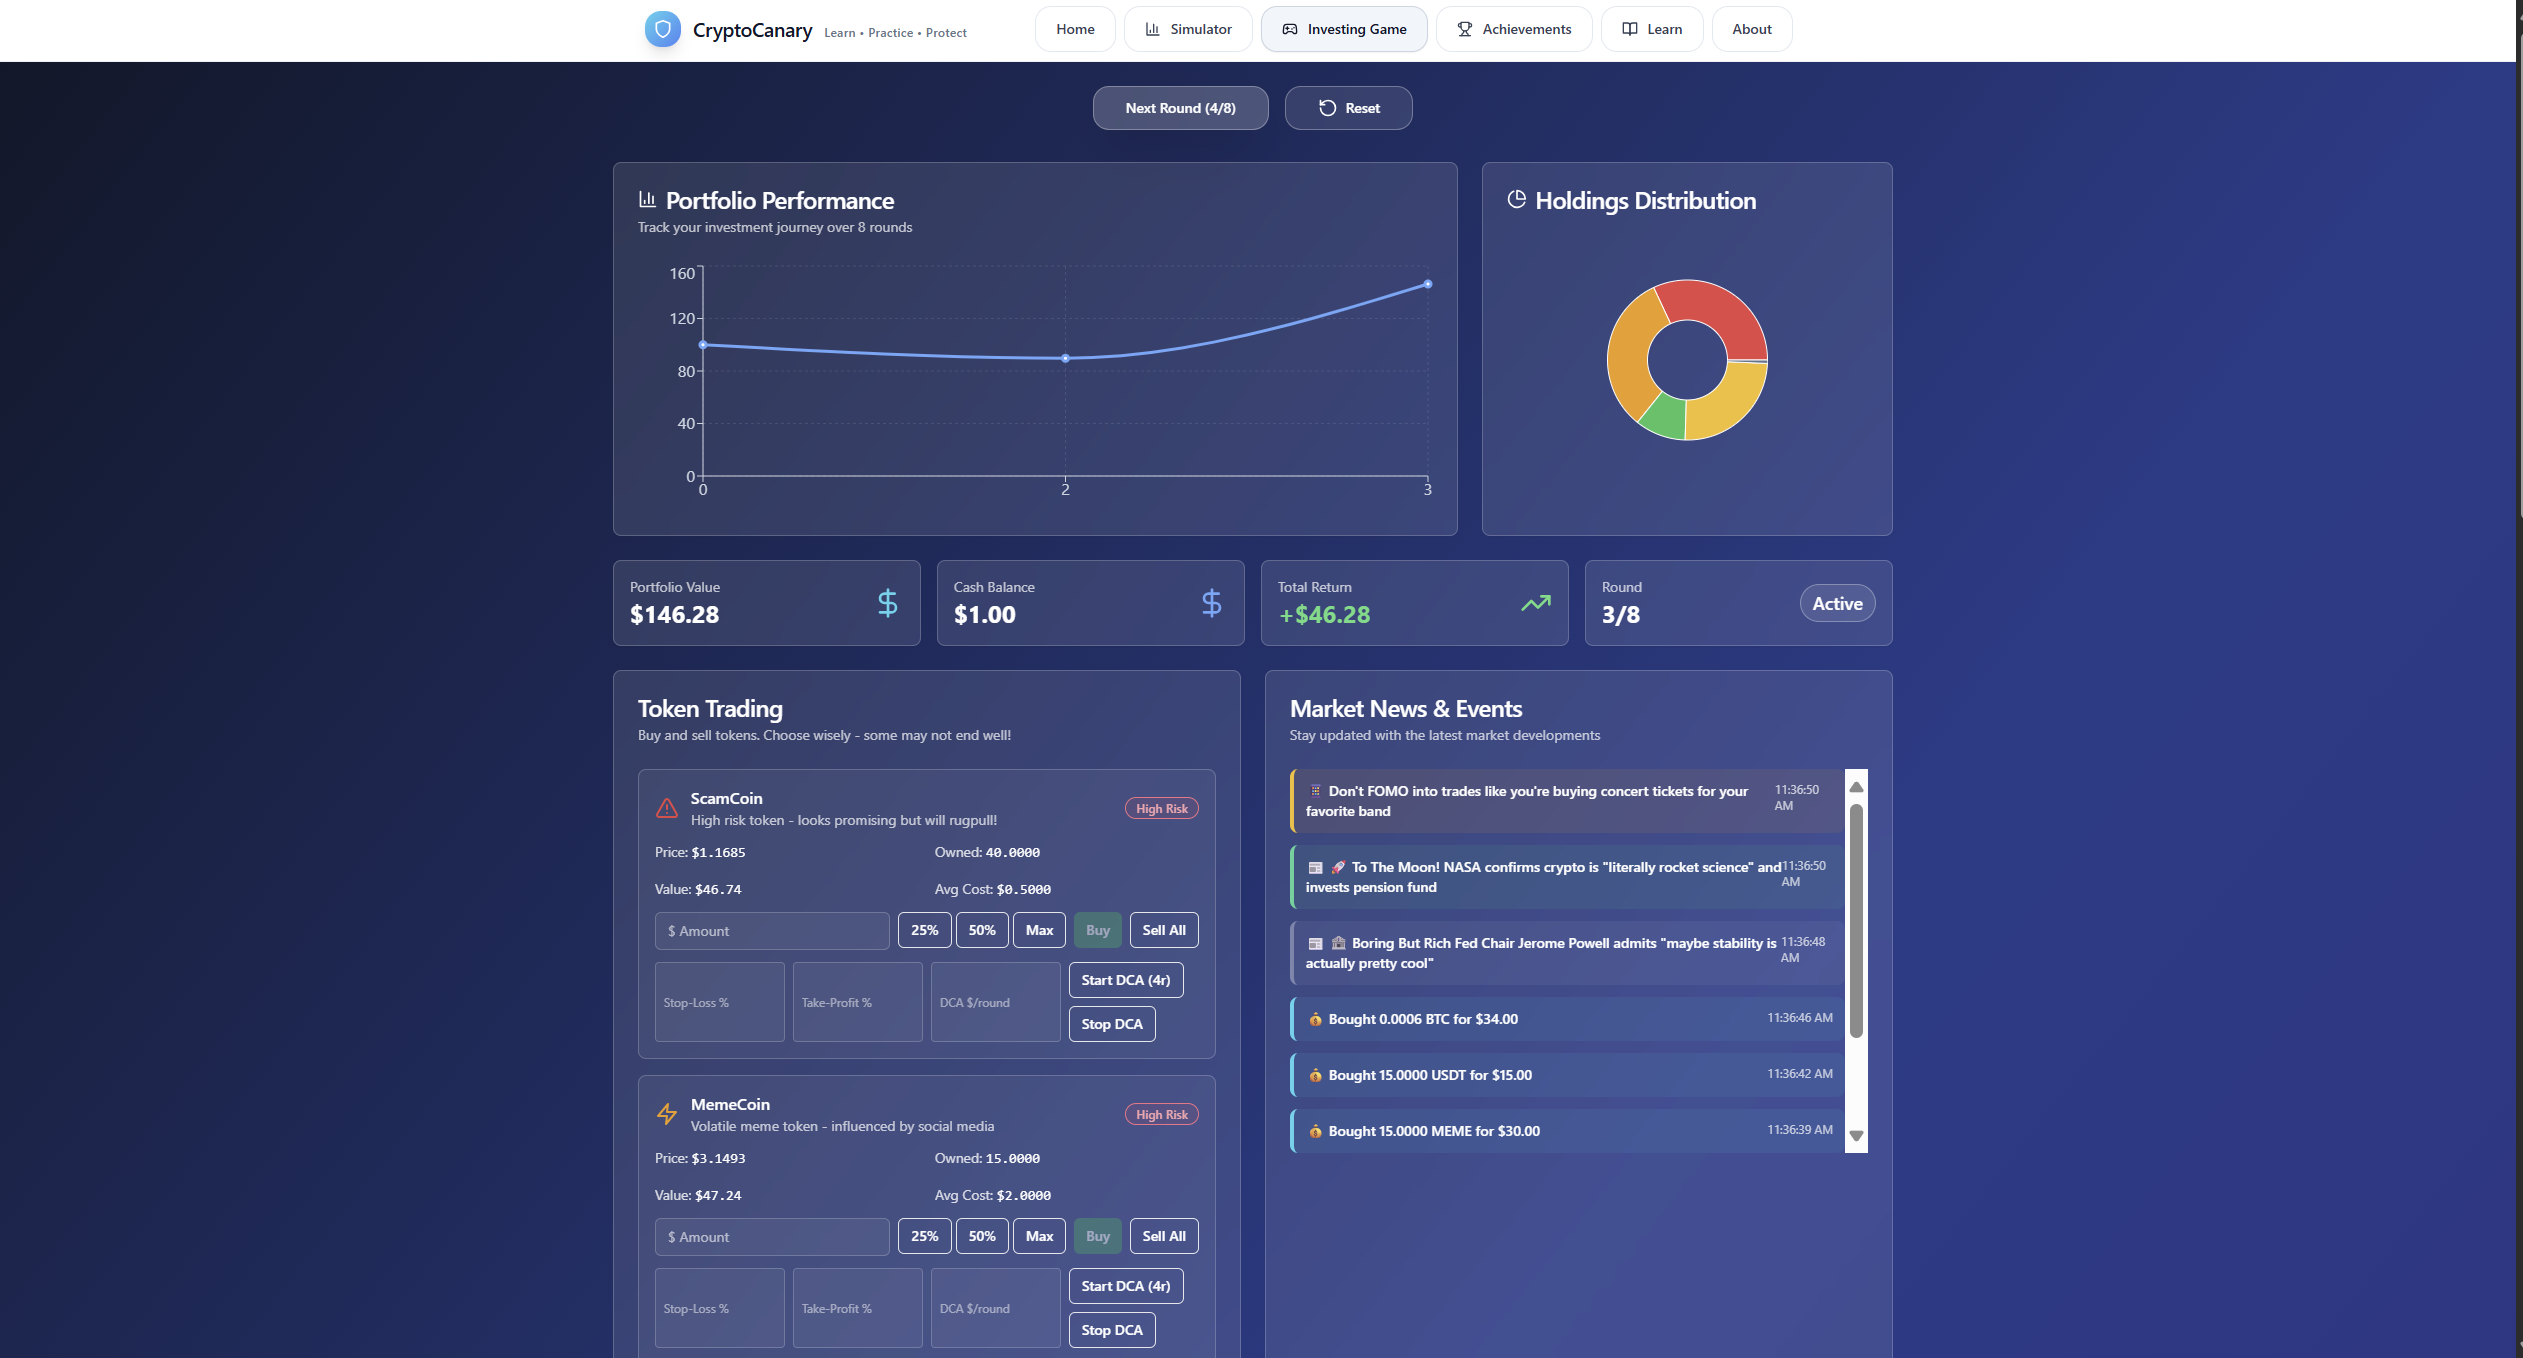Stop DCA for MemeCoin
This screenshot has width=2523, height=1358.
(1111, 1330)
